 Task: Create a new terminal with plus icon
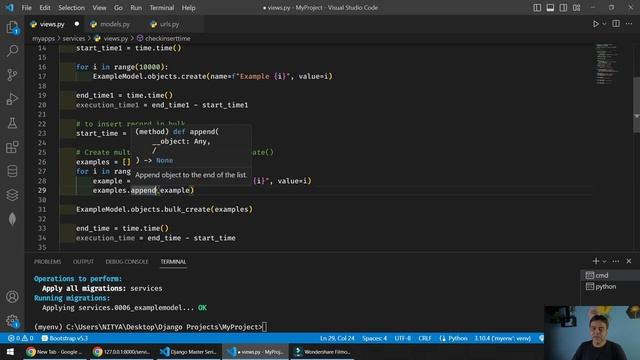point(596,261)
